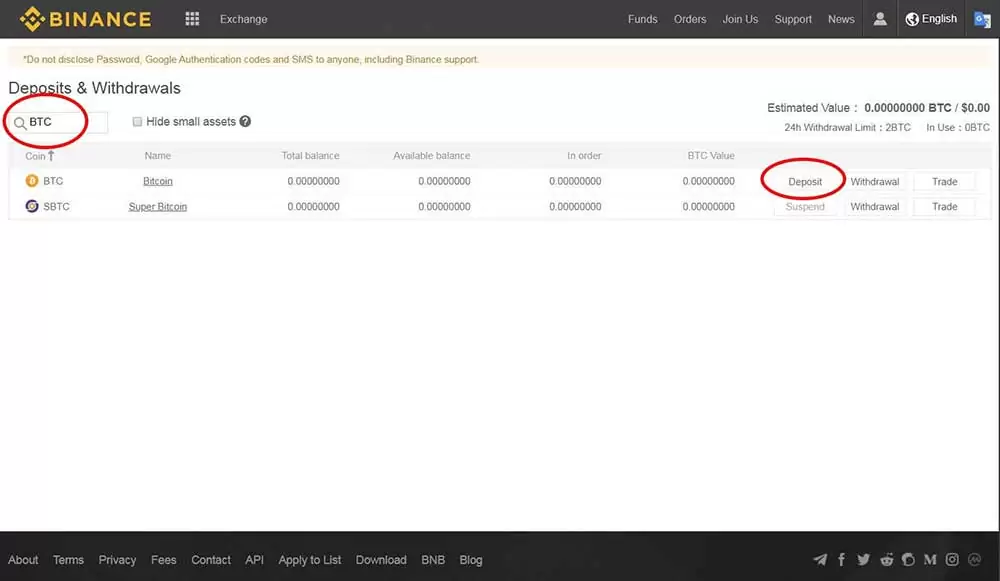Open the CoinMarketCap footer icon
1000x581 pixels.
(974, 560)
